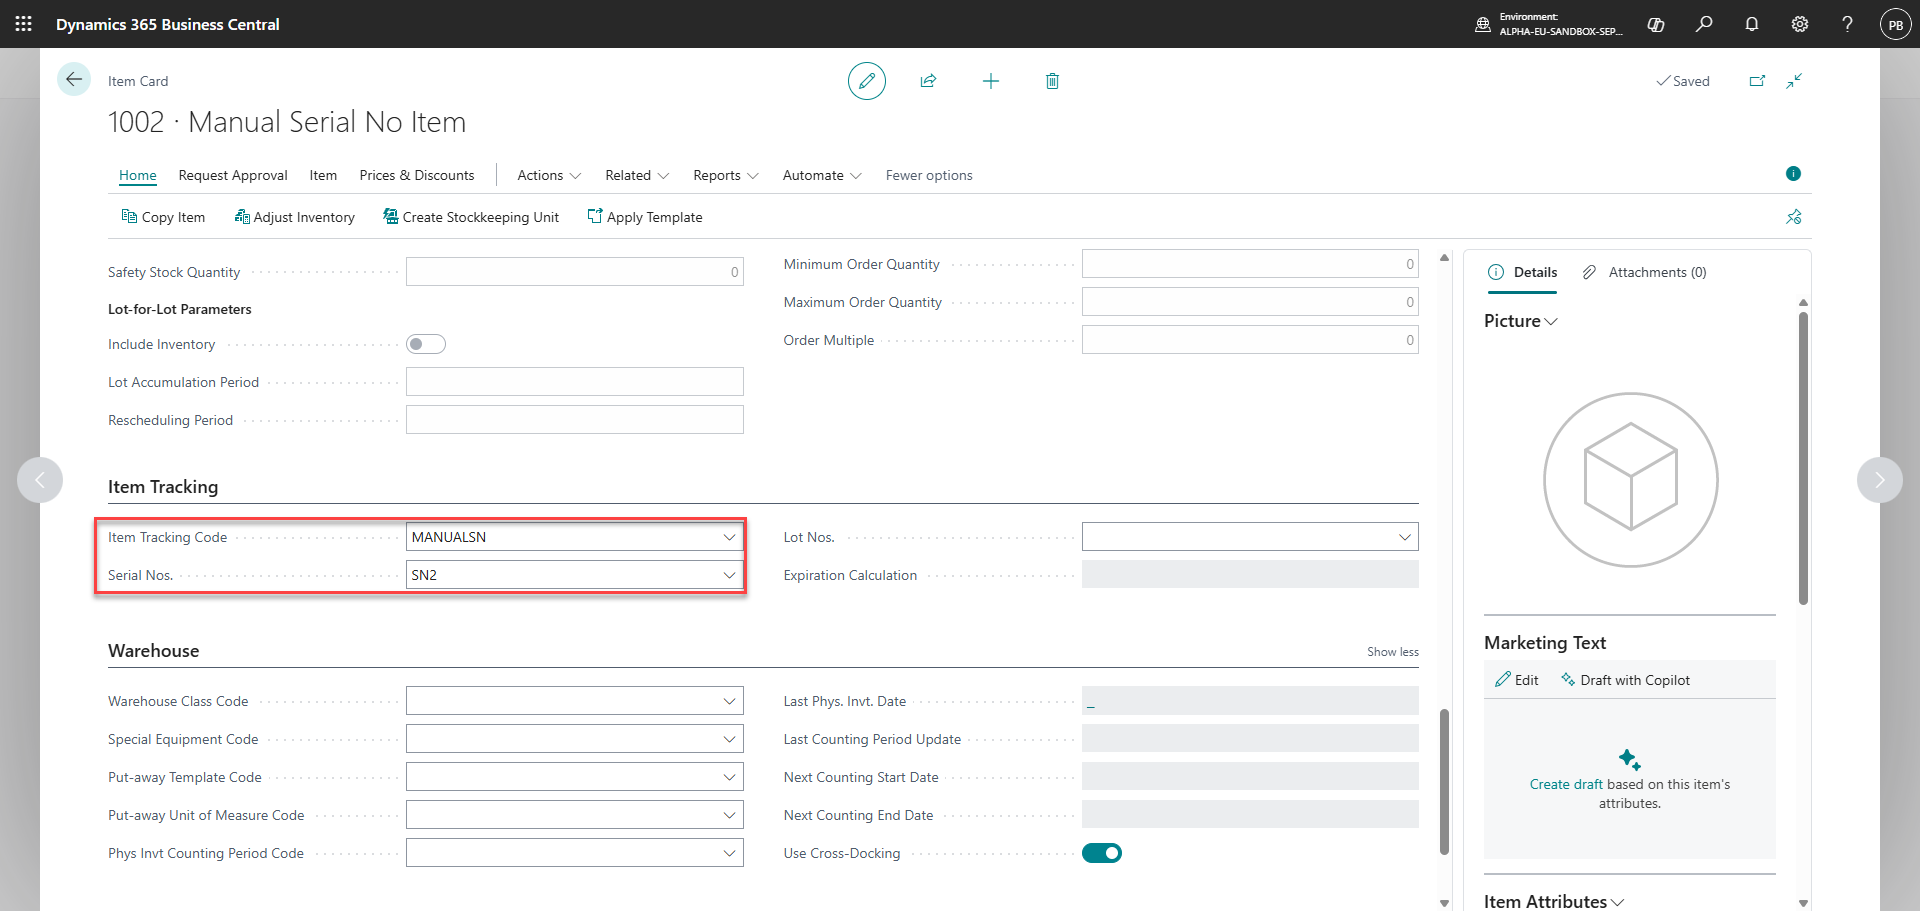Open the Request Approval menu

click(233, 175)
